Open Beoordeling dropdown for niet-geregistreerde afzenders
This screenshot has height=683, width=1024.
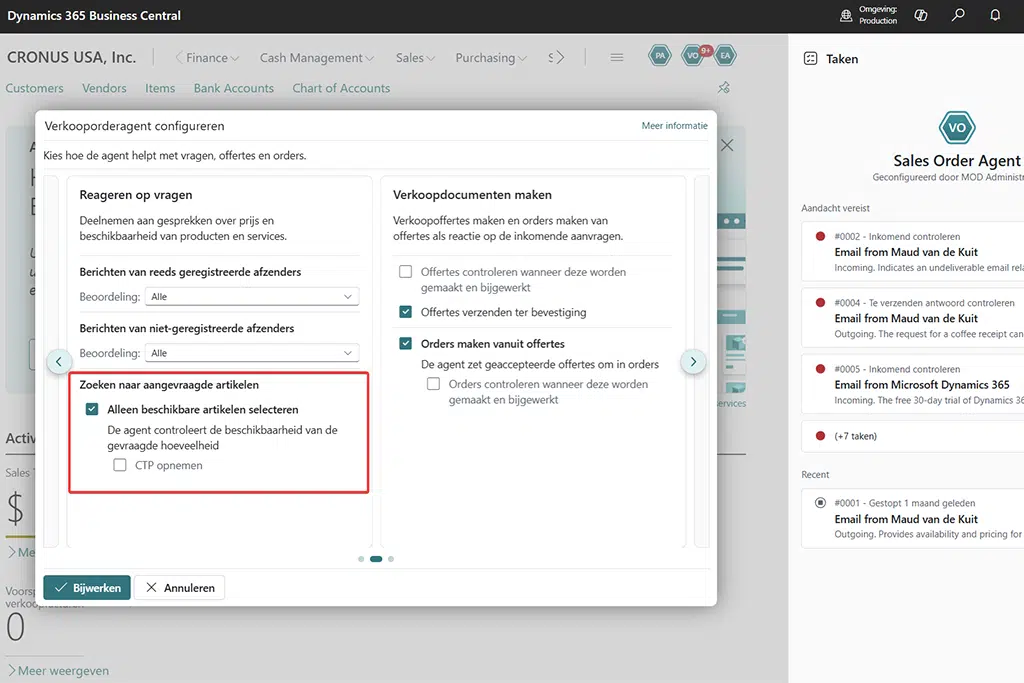(252, 353)
